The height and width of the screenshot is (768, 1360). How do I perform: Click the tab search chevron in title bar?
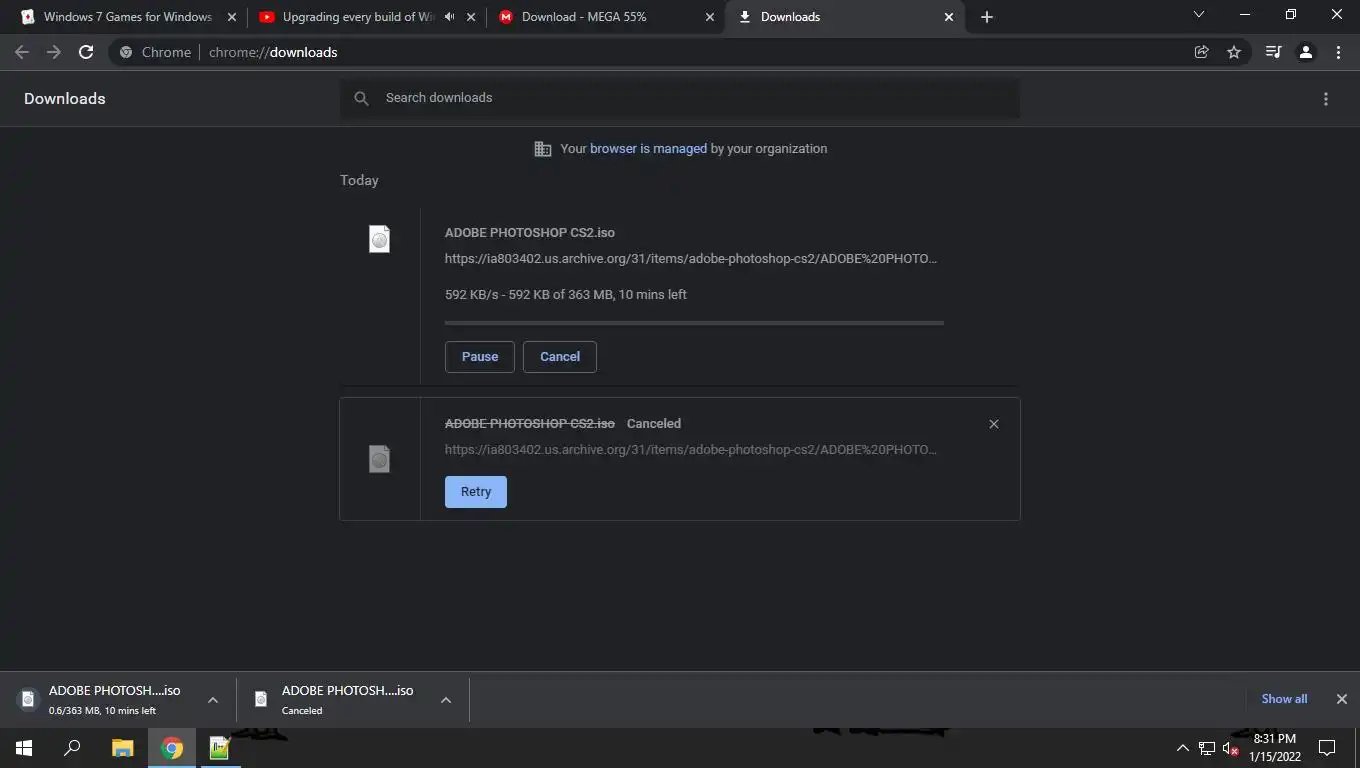pos(1199,15)
